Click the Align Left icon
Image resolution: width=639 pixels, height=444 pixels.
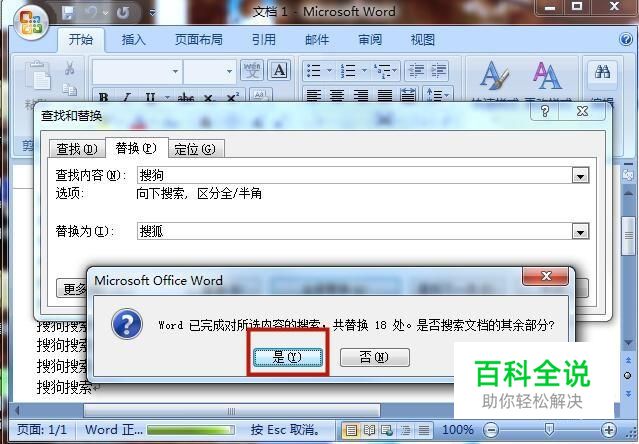pyautogui.click(x=313, y=96)
